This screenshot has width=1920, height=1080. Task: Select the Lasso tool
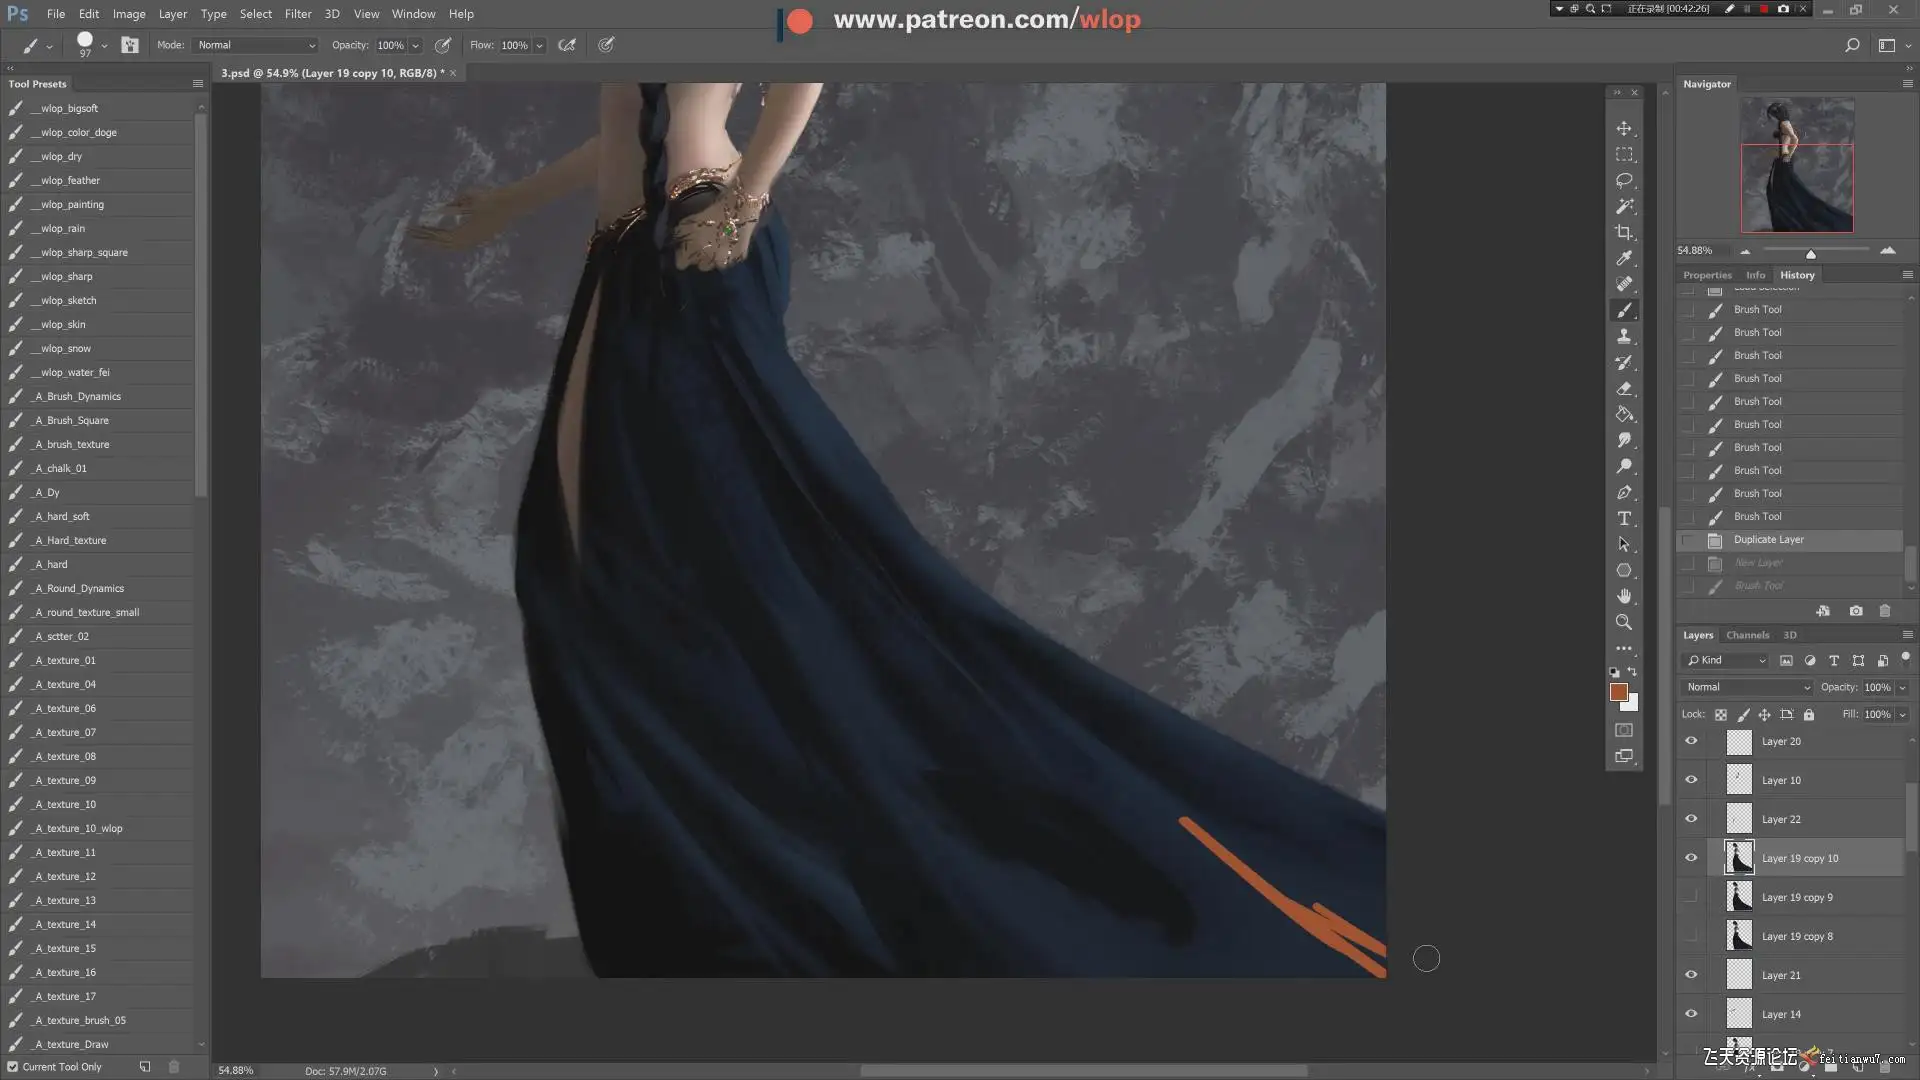(x=1624, y=181)
